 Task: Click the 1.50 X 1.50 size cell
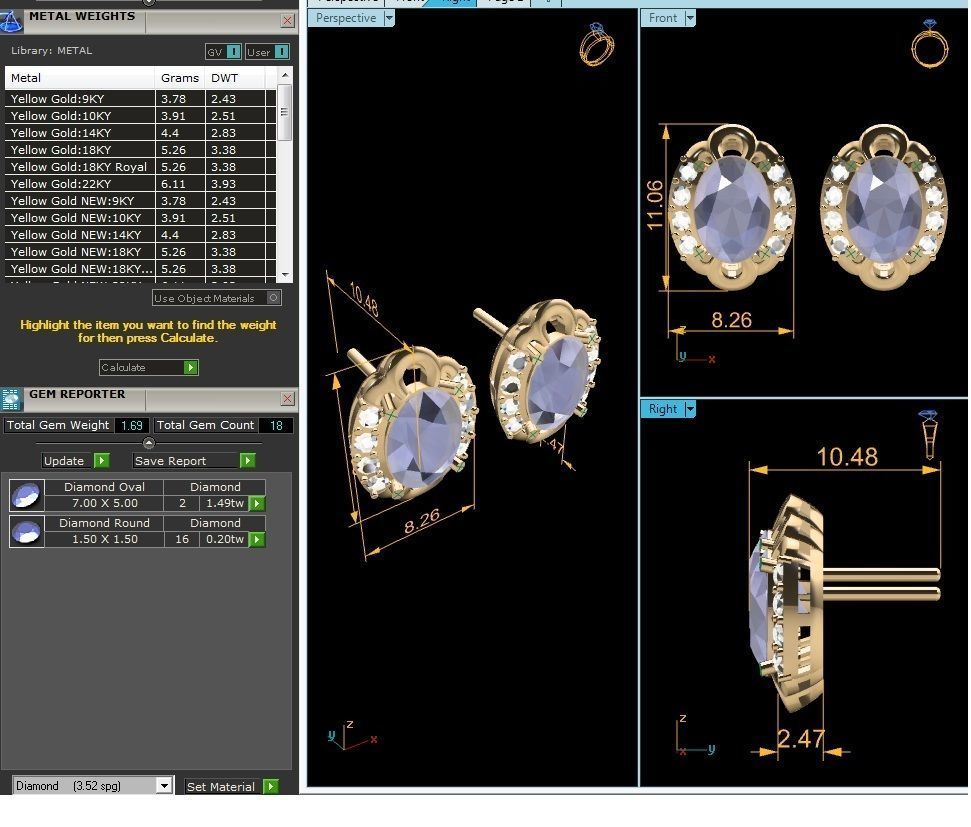tap(105, 539)
